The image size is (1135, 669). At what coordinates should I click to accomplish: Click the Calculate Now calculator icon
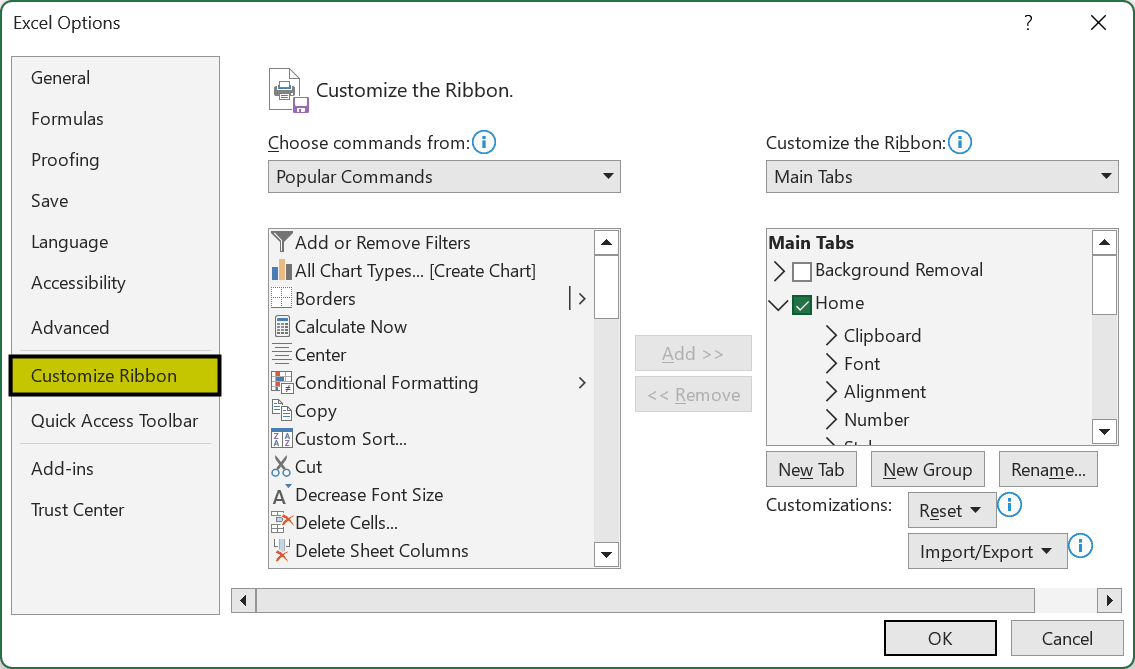pyautogui.click(x=281, y=327)
